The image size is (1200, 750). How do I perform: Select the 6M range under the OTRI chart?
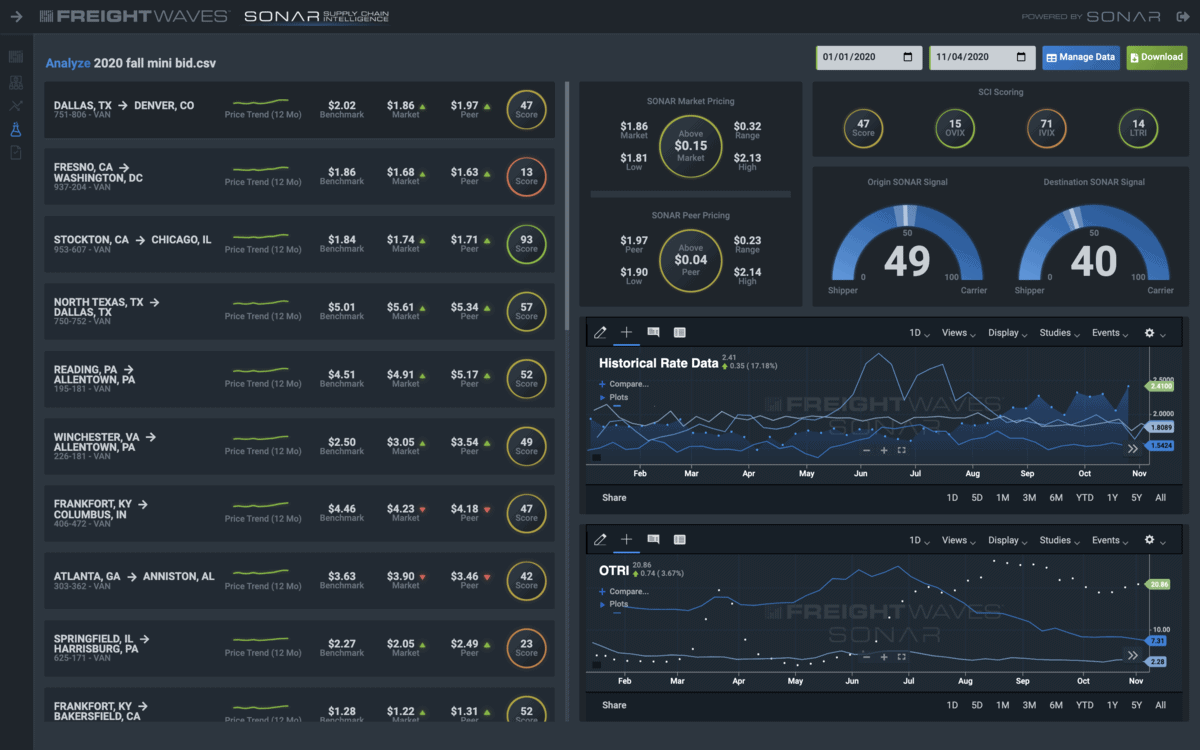click(x=1056, y=705)
